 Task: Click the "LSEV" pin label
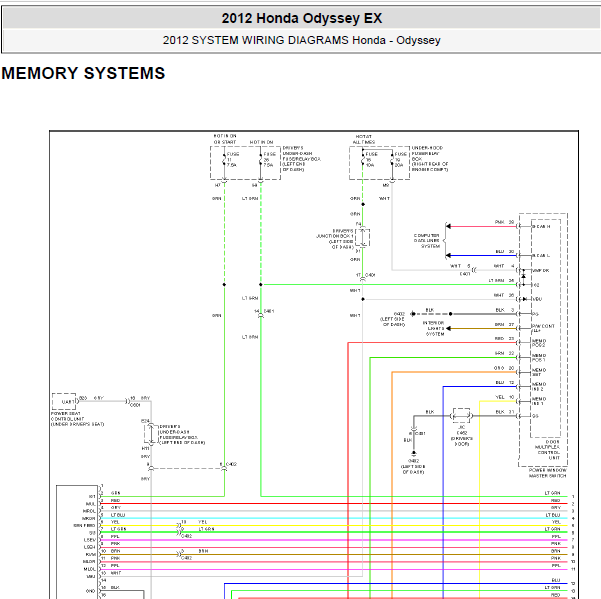tap(89, 540)
